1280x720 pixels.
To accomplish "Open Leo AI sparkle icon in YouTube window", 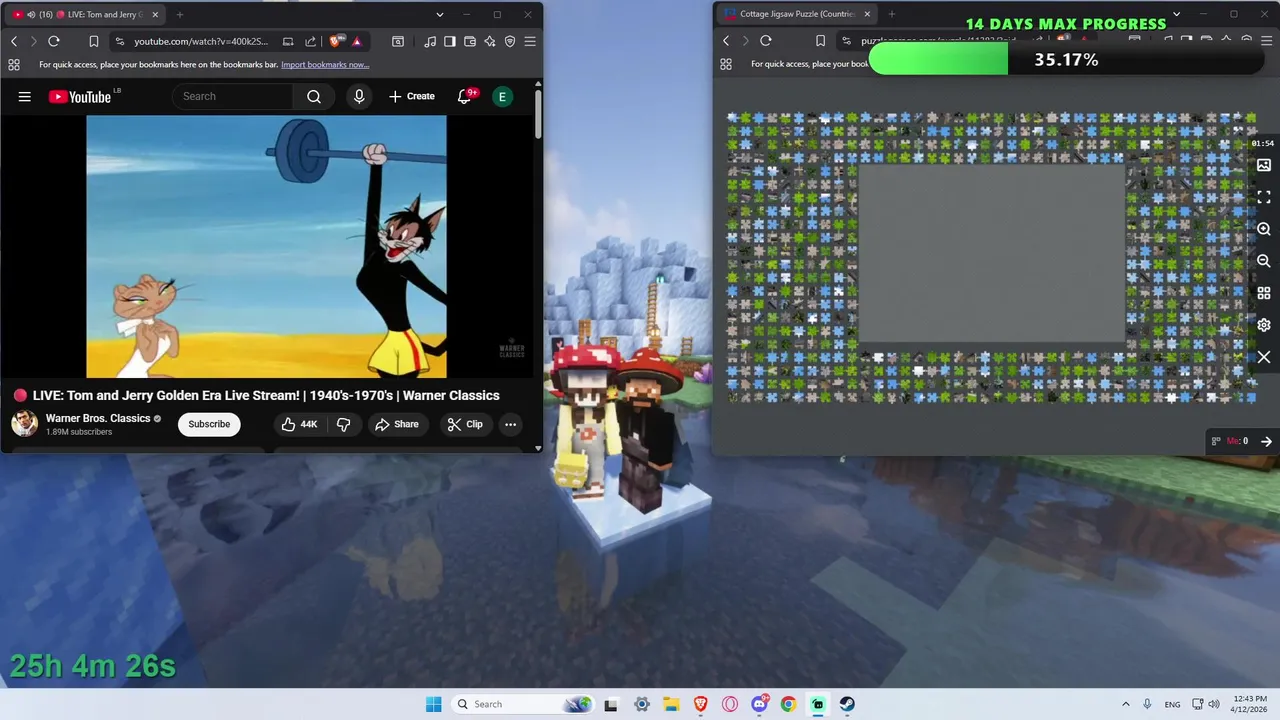I will pos(490,41).
